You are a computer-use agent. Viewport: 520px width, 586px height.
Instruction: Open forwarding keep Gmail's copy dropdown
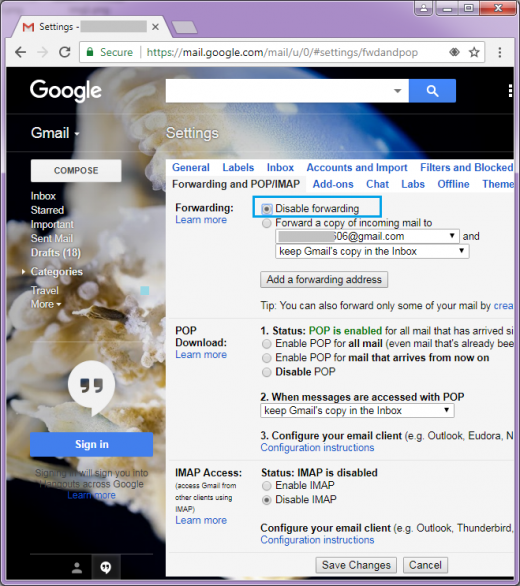coord(372,251)
